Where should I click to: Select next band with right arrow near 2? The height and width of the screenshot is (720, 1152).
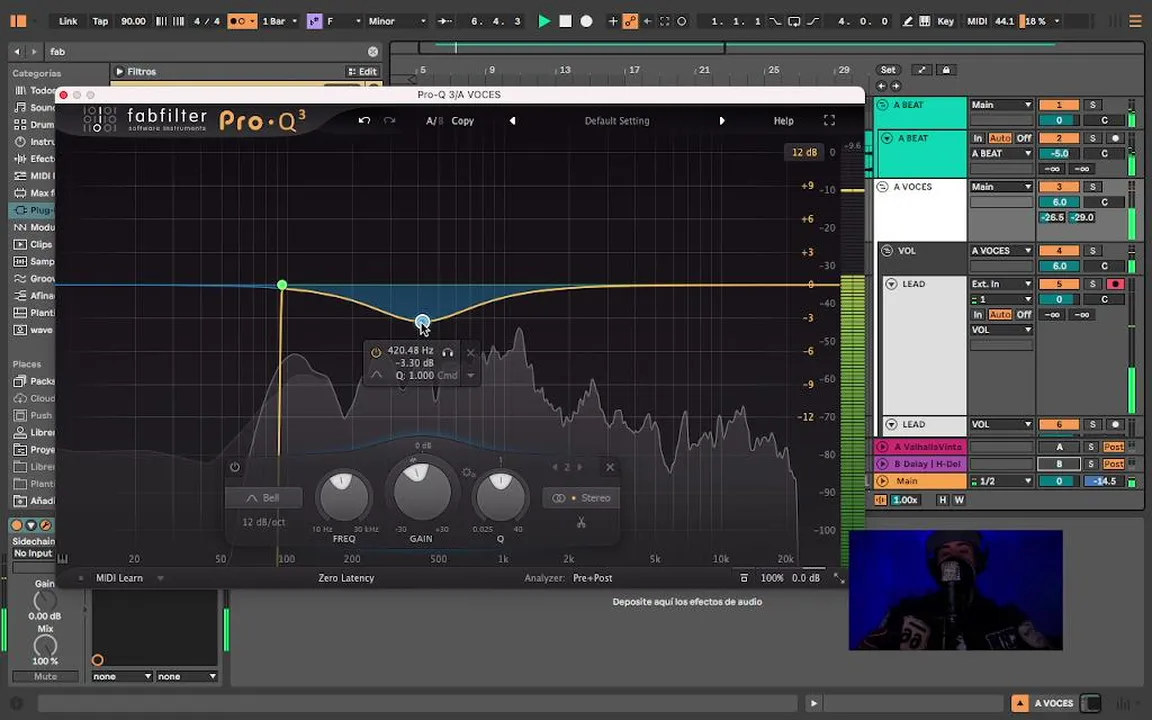coord(580,467)
